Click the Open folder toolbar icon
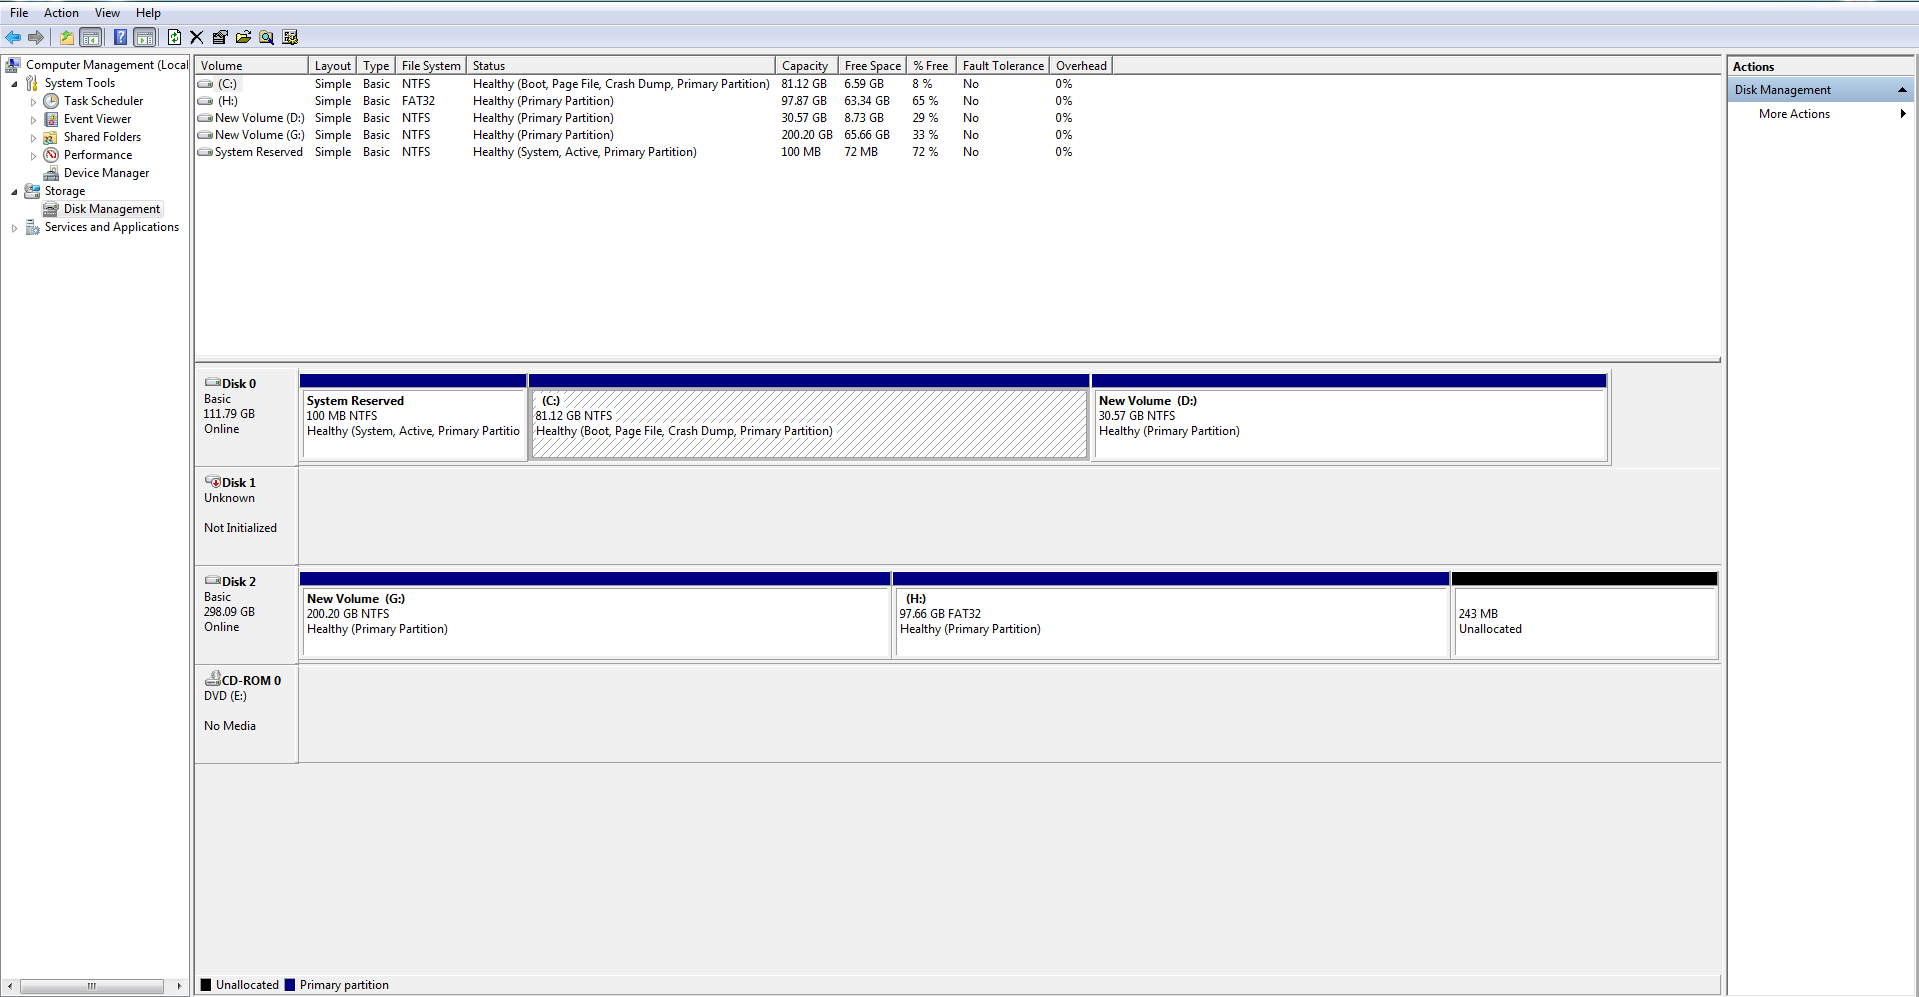 (243, 37)
